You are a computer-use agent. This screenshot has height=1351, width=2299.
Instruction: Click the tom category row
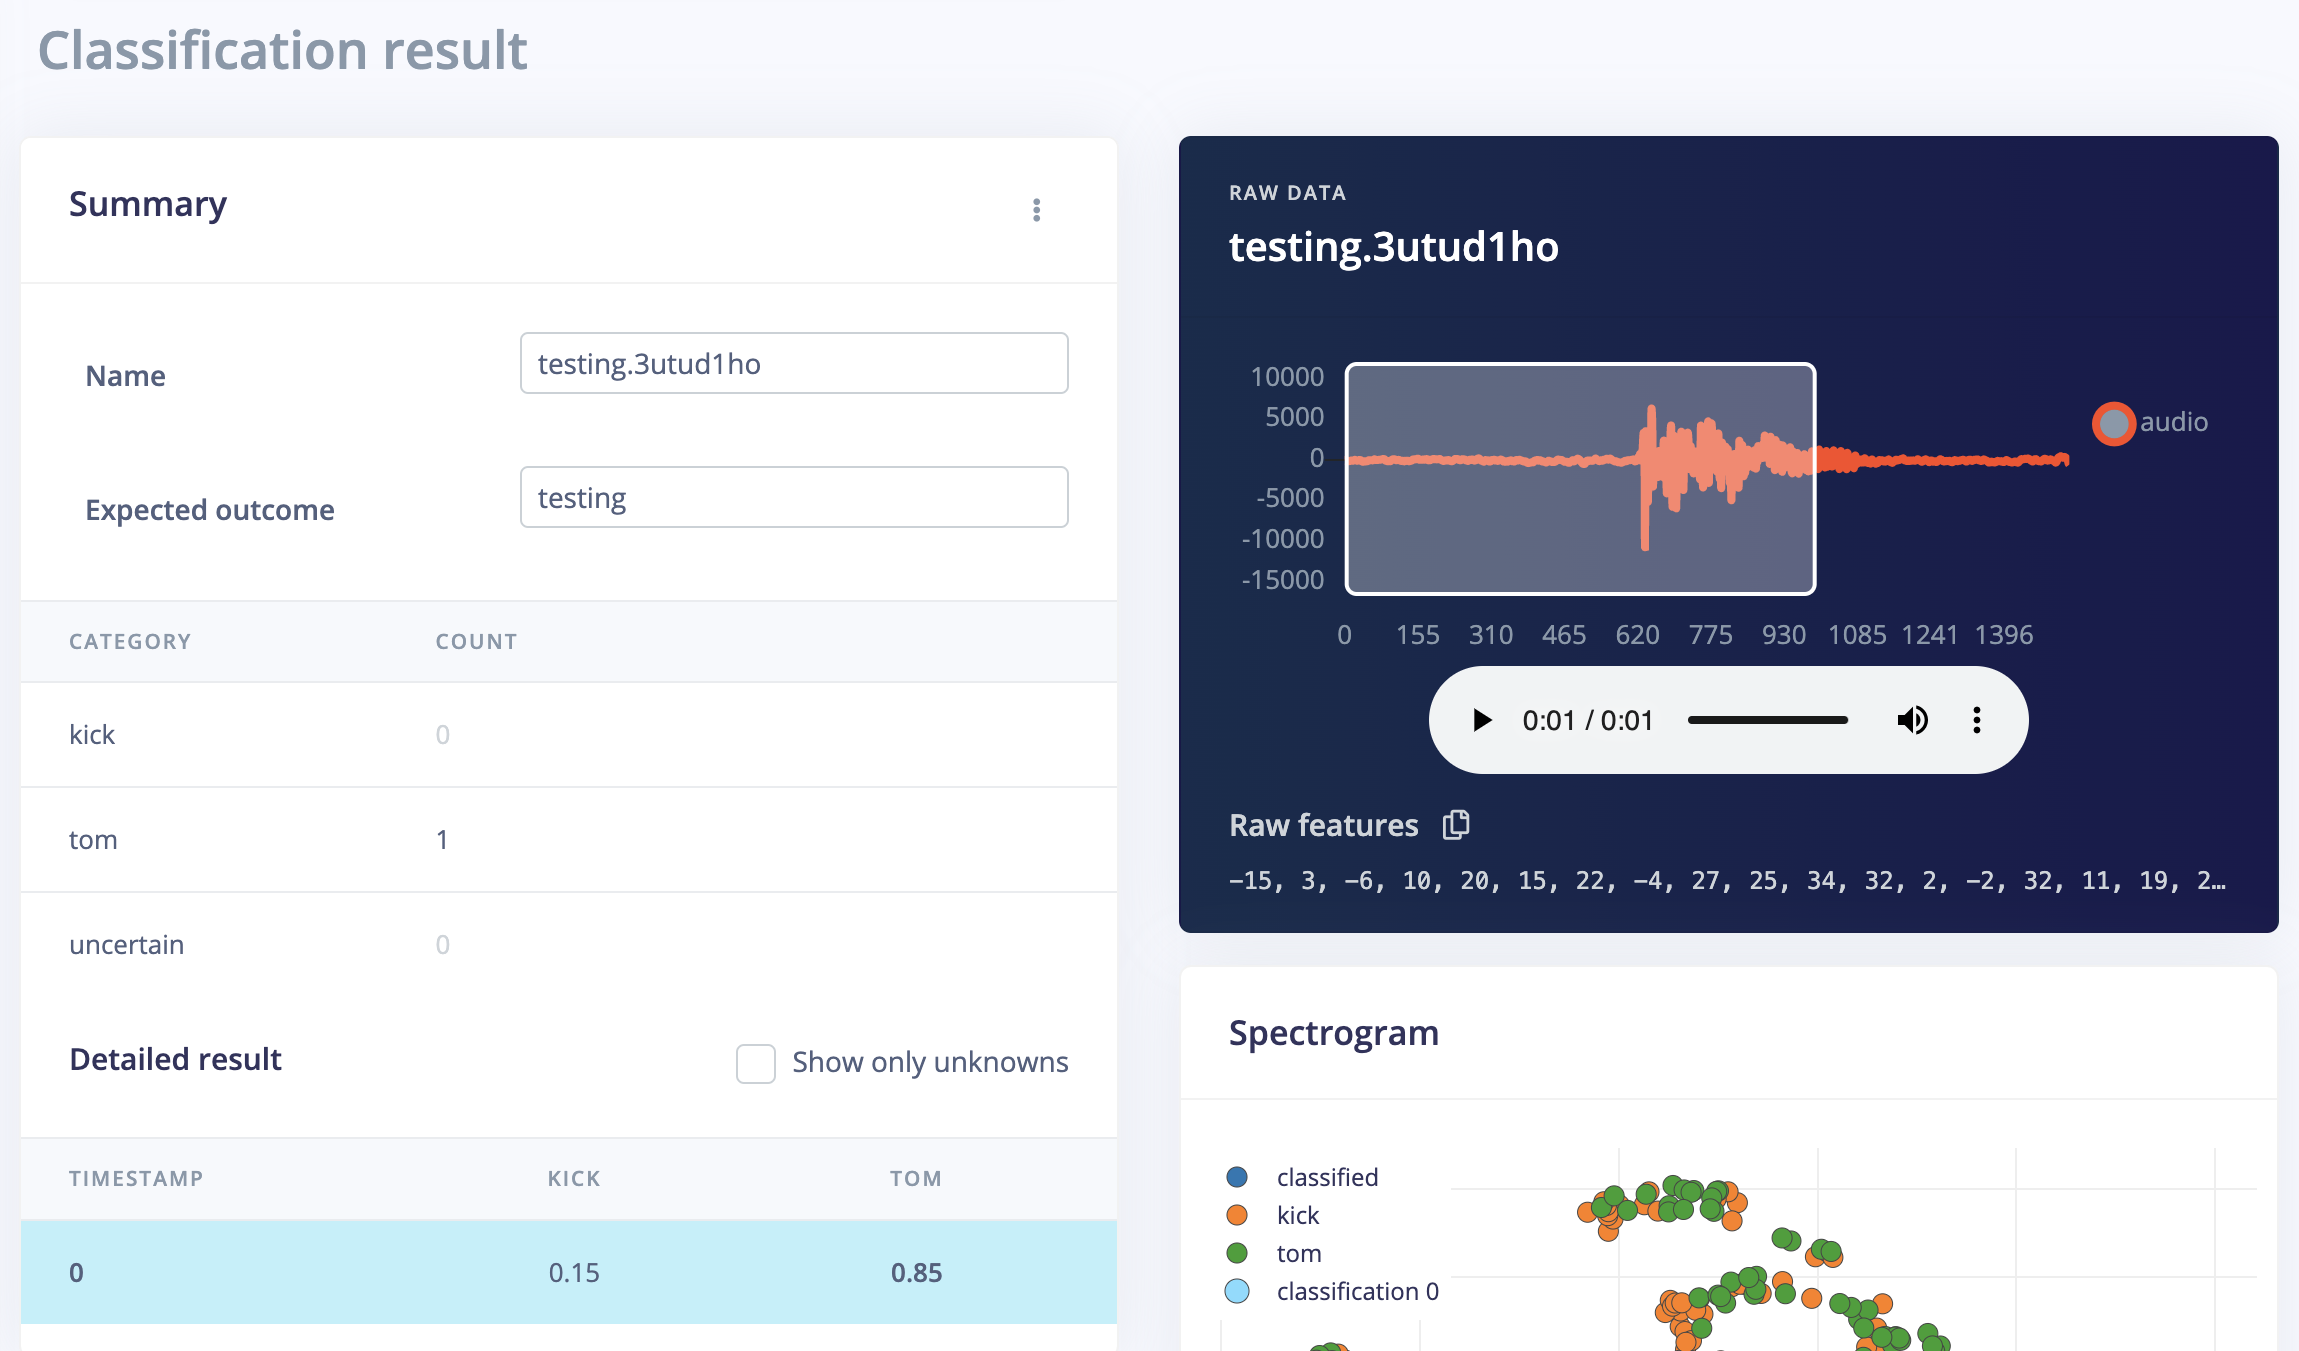click(568, 839)
